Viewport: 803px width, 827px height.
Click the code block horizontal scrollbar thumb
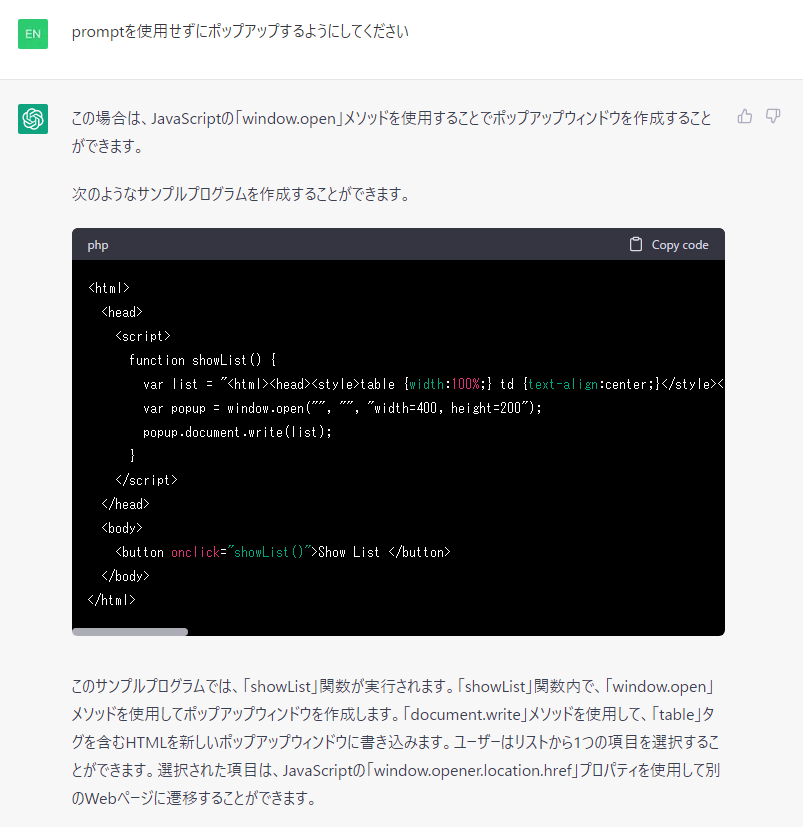[x=130, y=631]
